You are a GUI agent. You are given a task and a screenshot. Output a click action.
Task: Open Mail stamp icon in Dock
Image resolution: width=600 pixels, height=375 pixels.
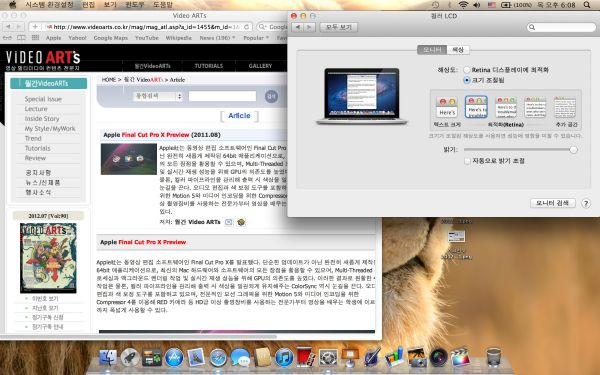196,358
